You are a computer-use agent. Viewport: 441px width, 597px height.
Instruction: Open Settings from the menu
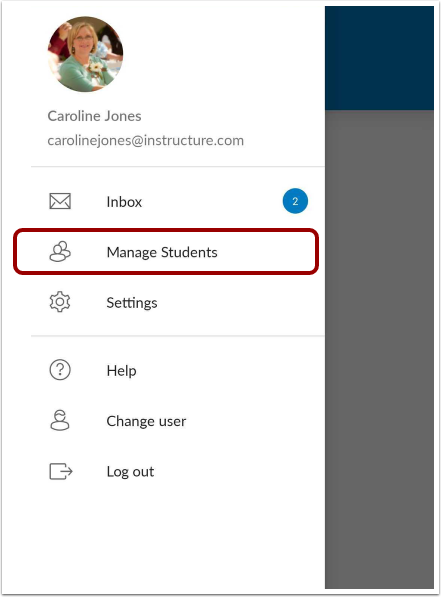point(178,303)
